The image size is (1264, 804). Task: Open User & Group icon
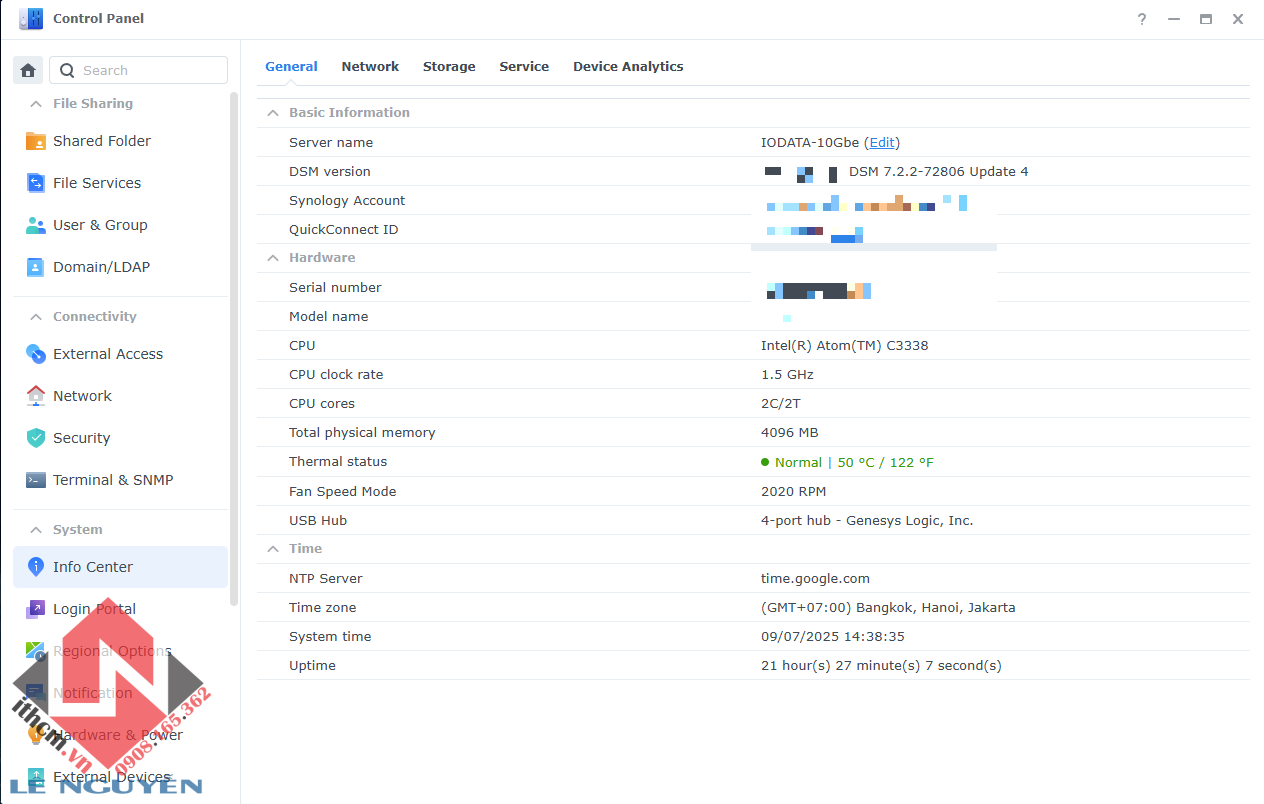pyautogui.click(x=36, y=225)
